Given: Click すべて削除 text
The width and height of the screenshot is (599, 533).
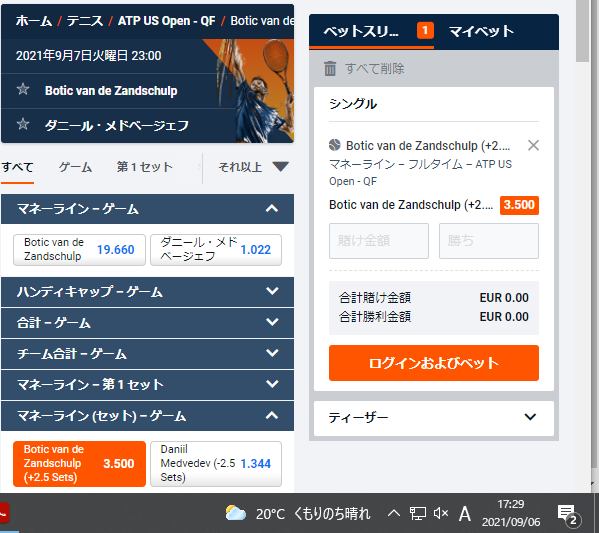Looking at the screenshot, I should 375,69.
